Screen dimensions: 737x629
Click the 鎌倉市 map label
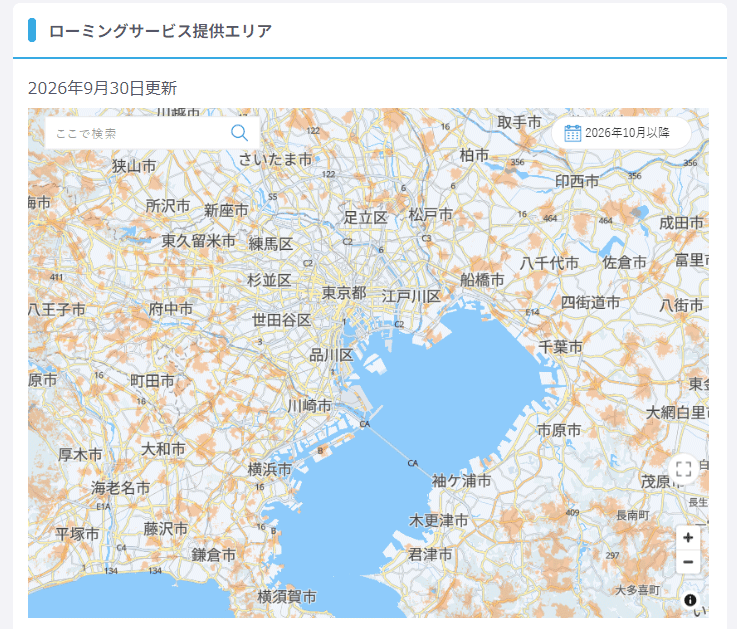213,555
